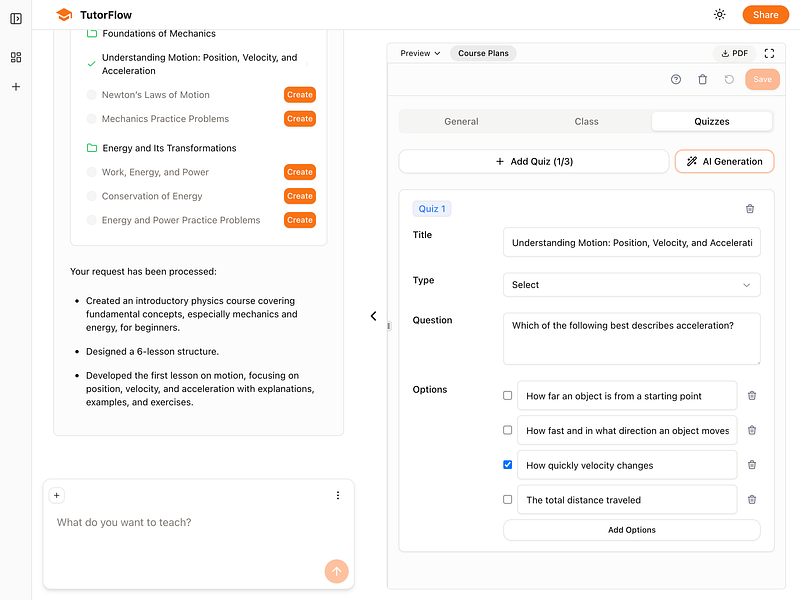Create the Work, Energy, and Power lesson
This screenshot has width=800, height=600.
300,172
